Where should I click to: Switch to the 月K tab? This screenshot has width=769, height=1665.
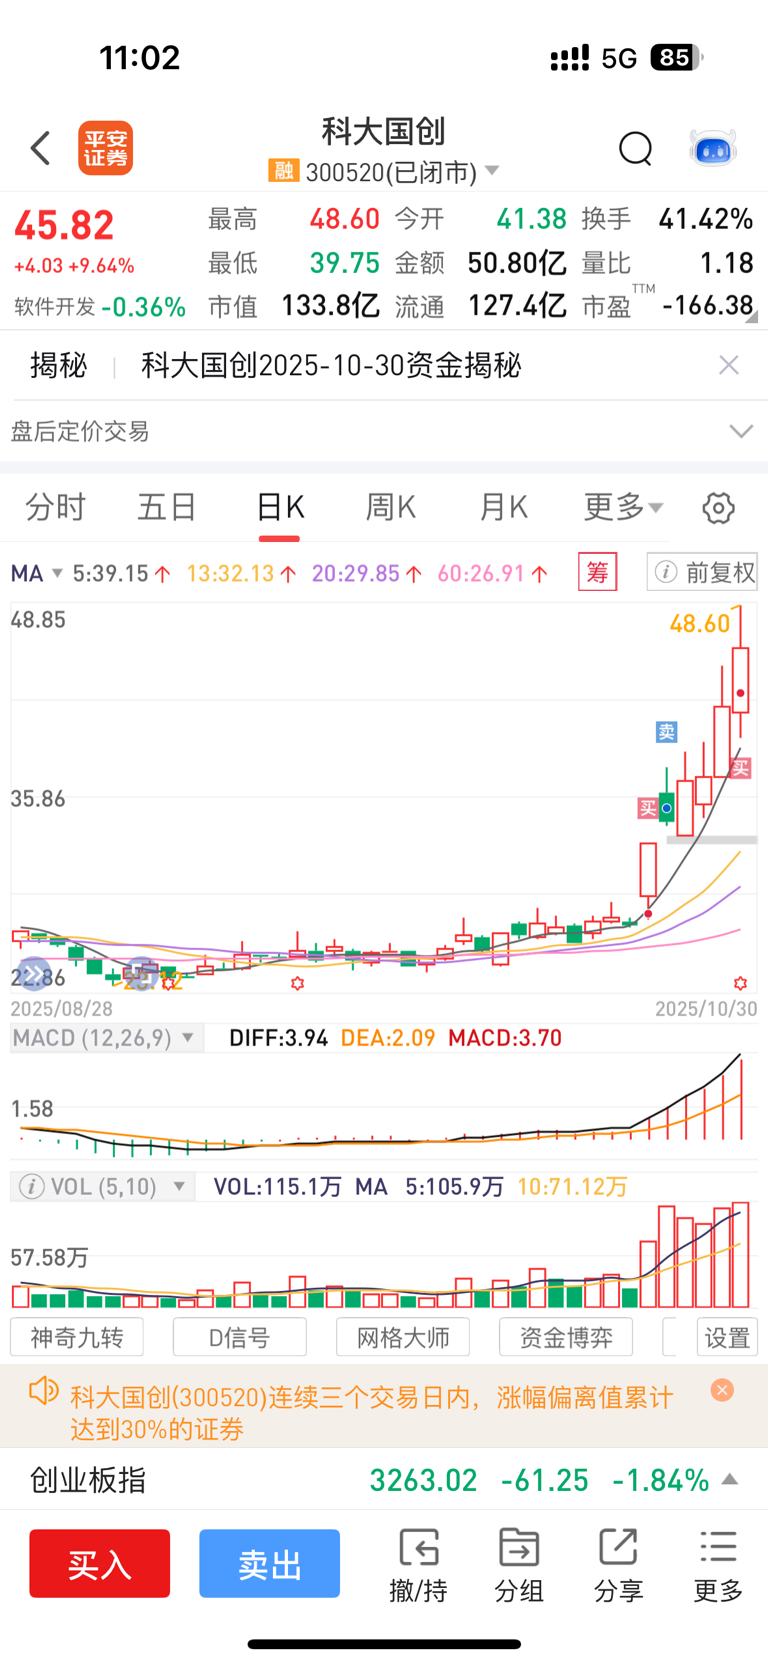coord(503,507)
